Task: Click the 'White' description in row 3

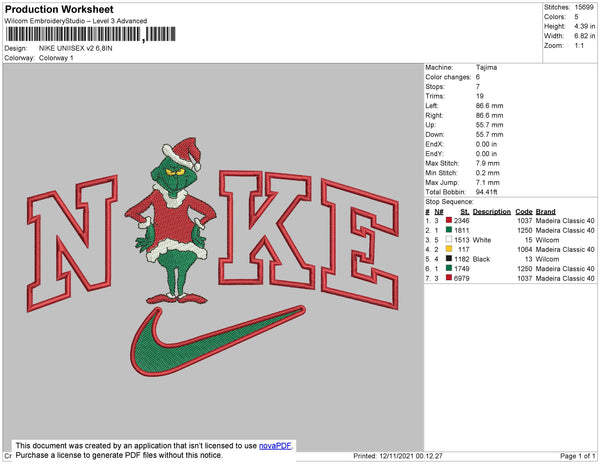Action: coord(482,240)
